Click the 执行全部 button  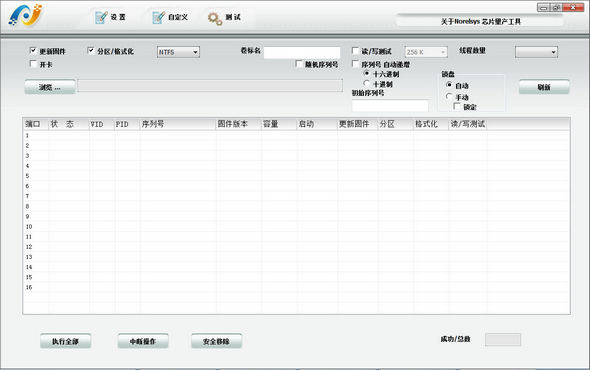click(65, 341)
